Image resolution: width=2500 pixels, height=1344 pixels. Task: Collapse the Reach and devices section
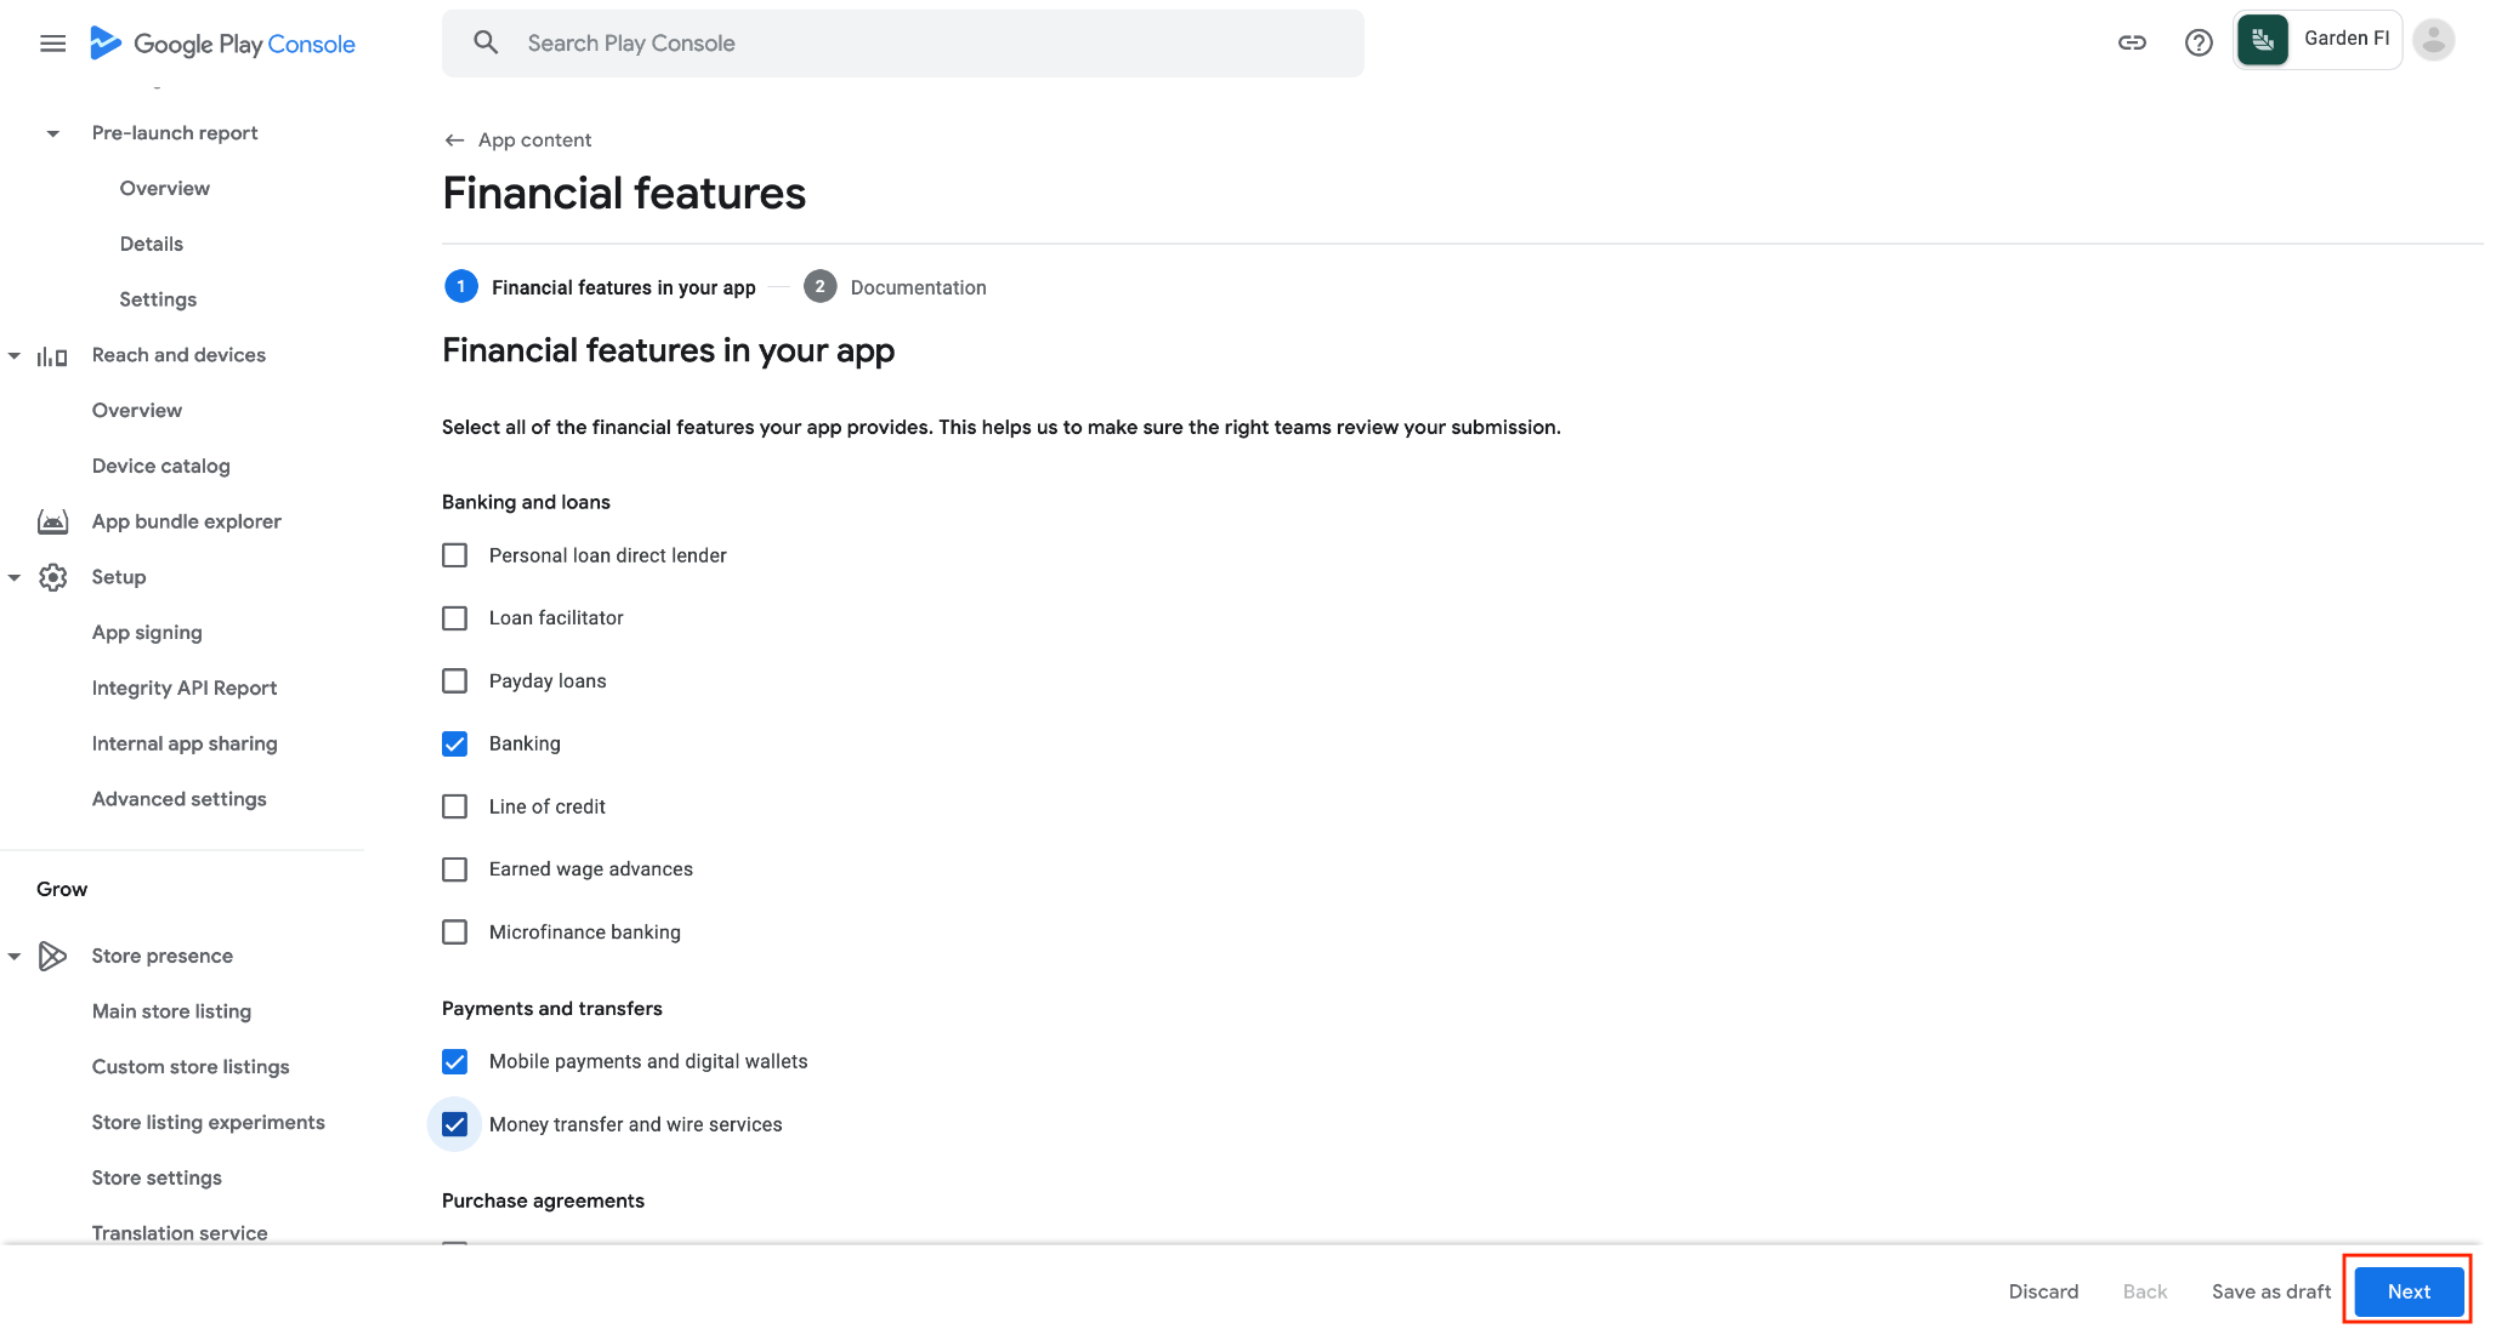(14, 355)
